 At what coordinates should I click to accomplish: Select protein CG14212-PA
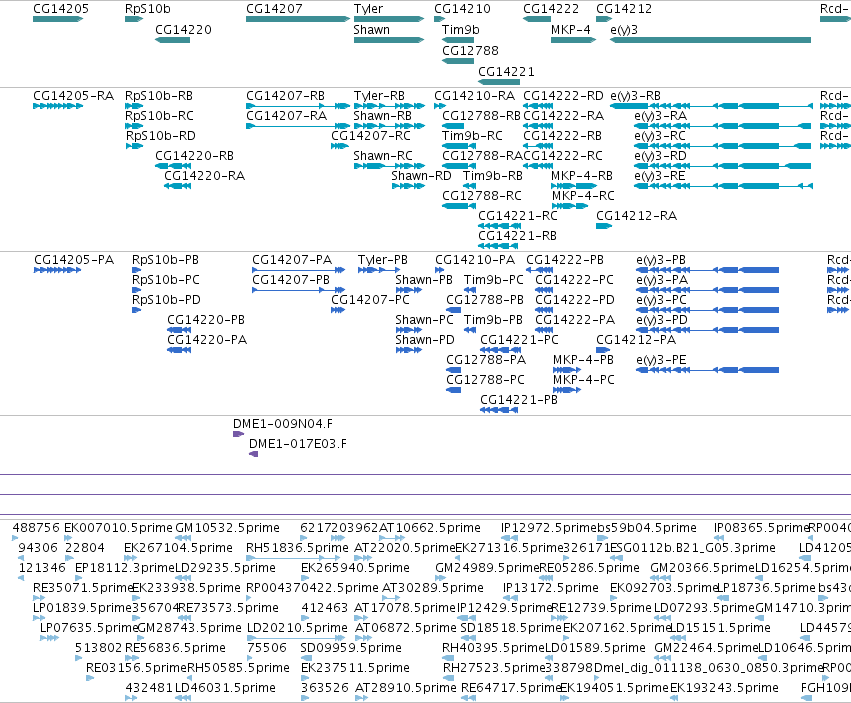pos(636,340)
